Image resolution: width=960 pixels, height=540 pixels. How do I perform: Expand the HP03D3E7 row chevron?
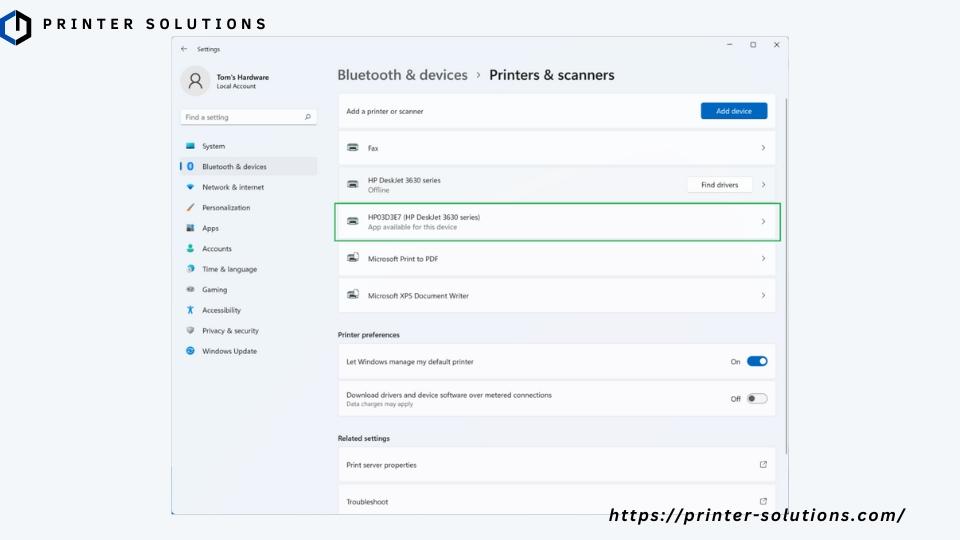(x=763, y=221)
